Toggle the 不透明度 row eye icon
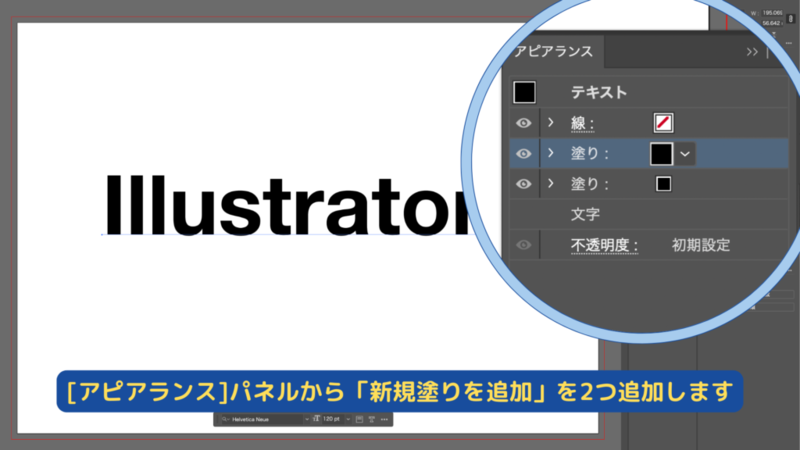800x450 pixels. tap(523, 245)
